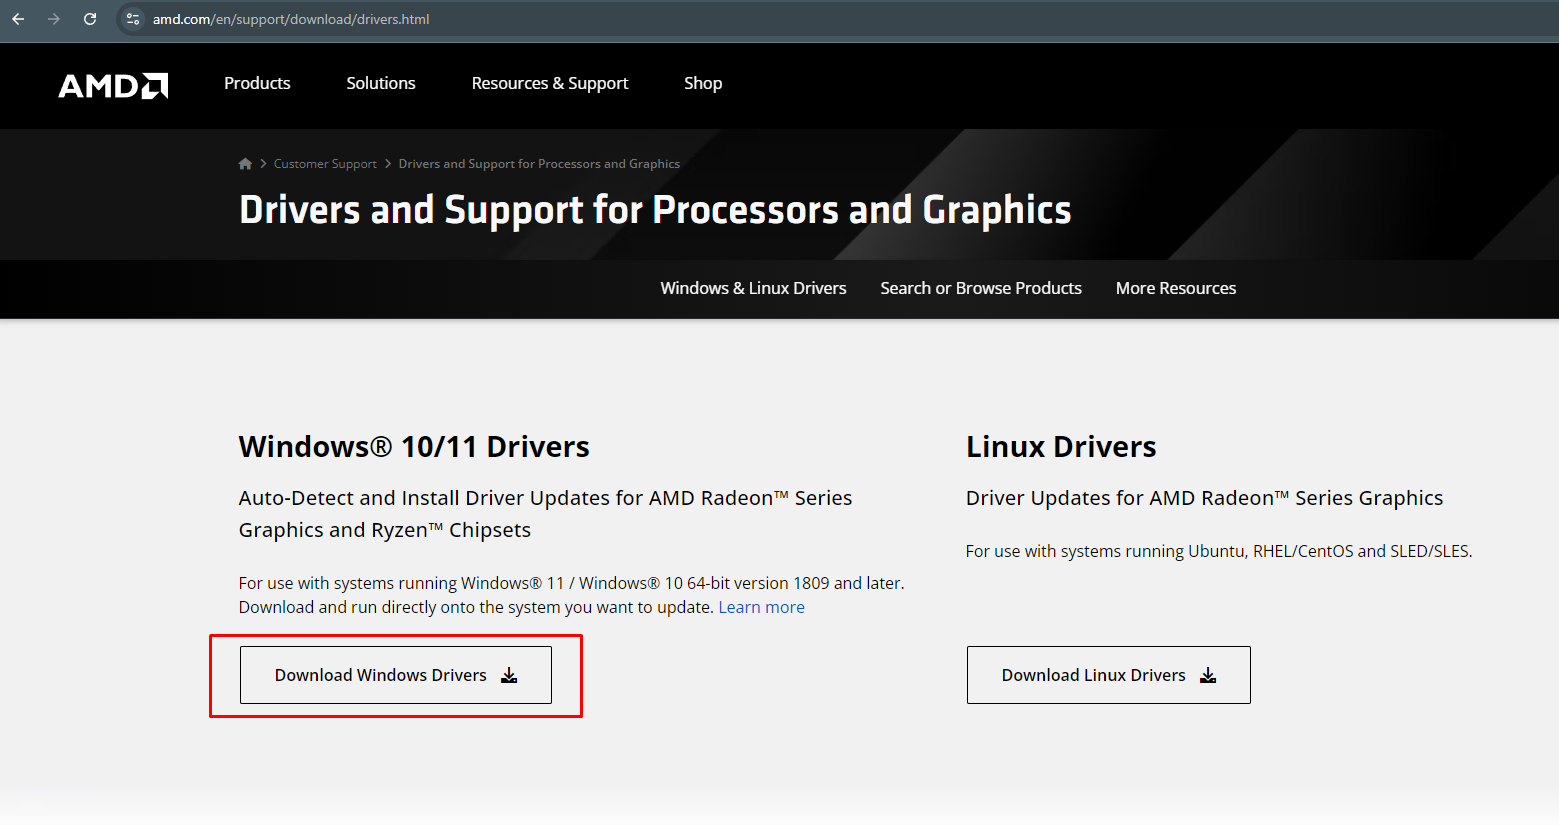Click Customer Support breadcrumb link
The height and width of the screenshot is (825, 1559).
point(325,164)
